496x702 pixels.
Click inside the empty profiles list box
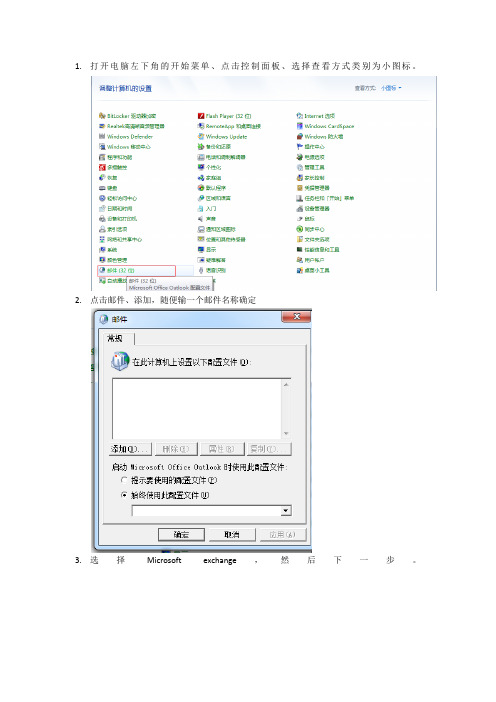(x=197, y=409)
